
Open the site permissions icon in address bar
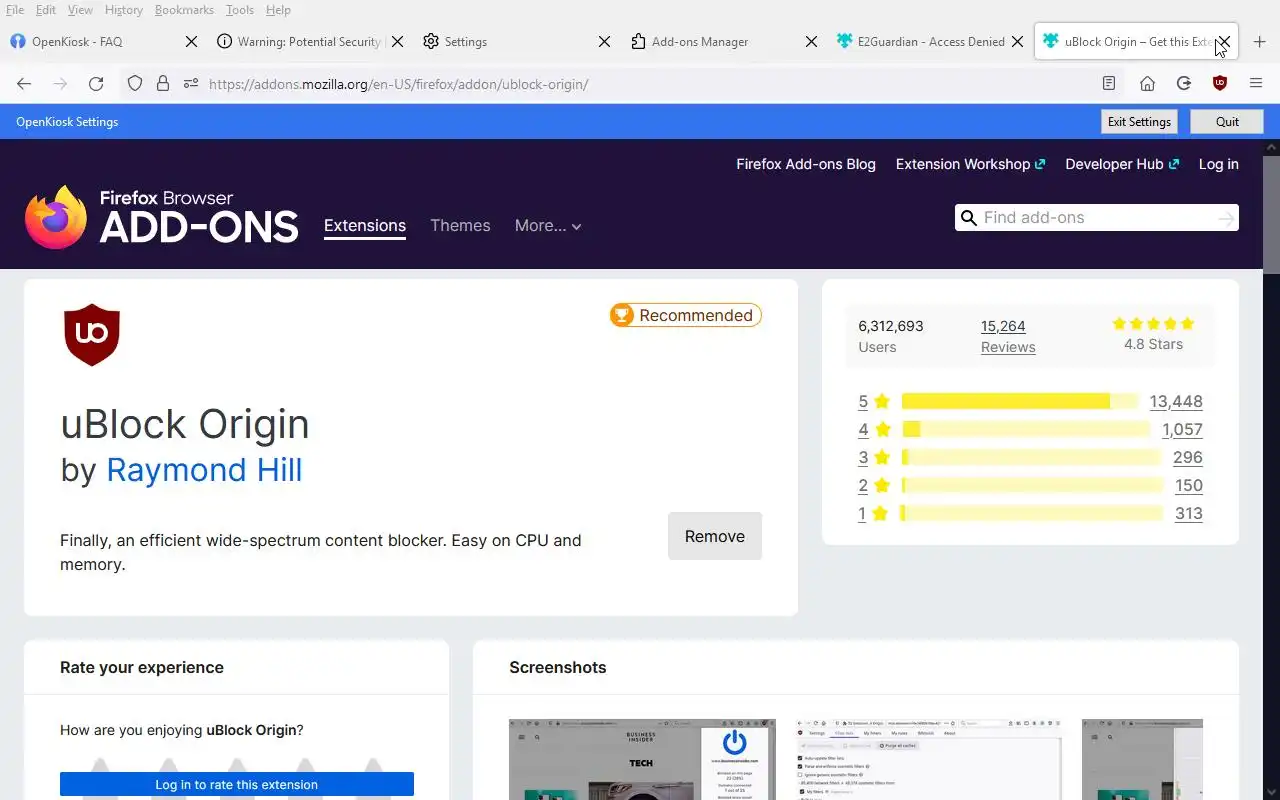191,84
